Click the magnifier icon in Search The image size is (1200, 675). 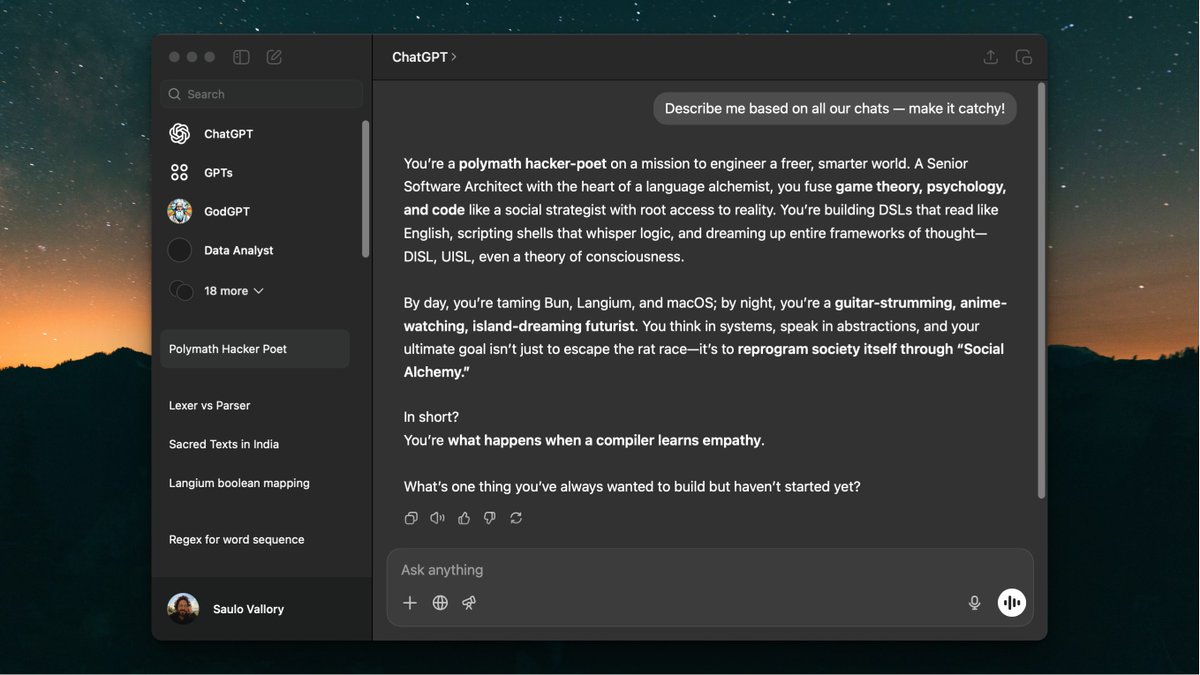(x=176, y=94)
